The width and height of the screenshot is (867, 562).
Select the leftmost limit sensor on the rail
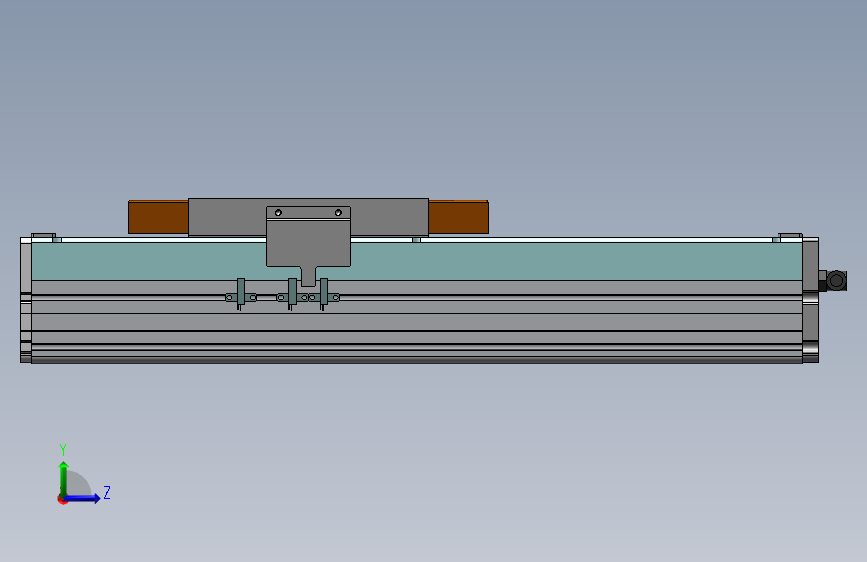click(241, 294)
